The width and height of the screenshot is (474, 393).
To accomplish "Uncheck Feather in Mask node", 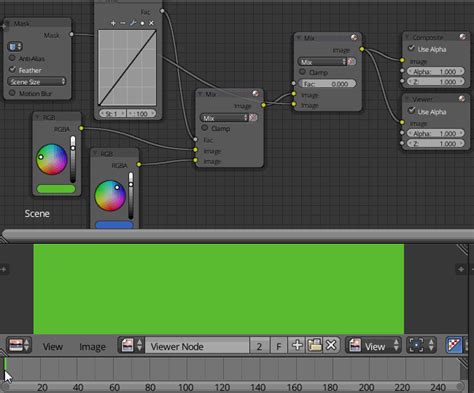I will 12,69.
